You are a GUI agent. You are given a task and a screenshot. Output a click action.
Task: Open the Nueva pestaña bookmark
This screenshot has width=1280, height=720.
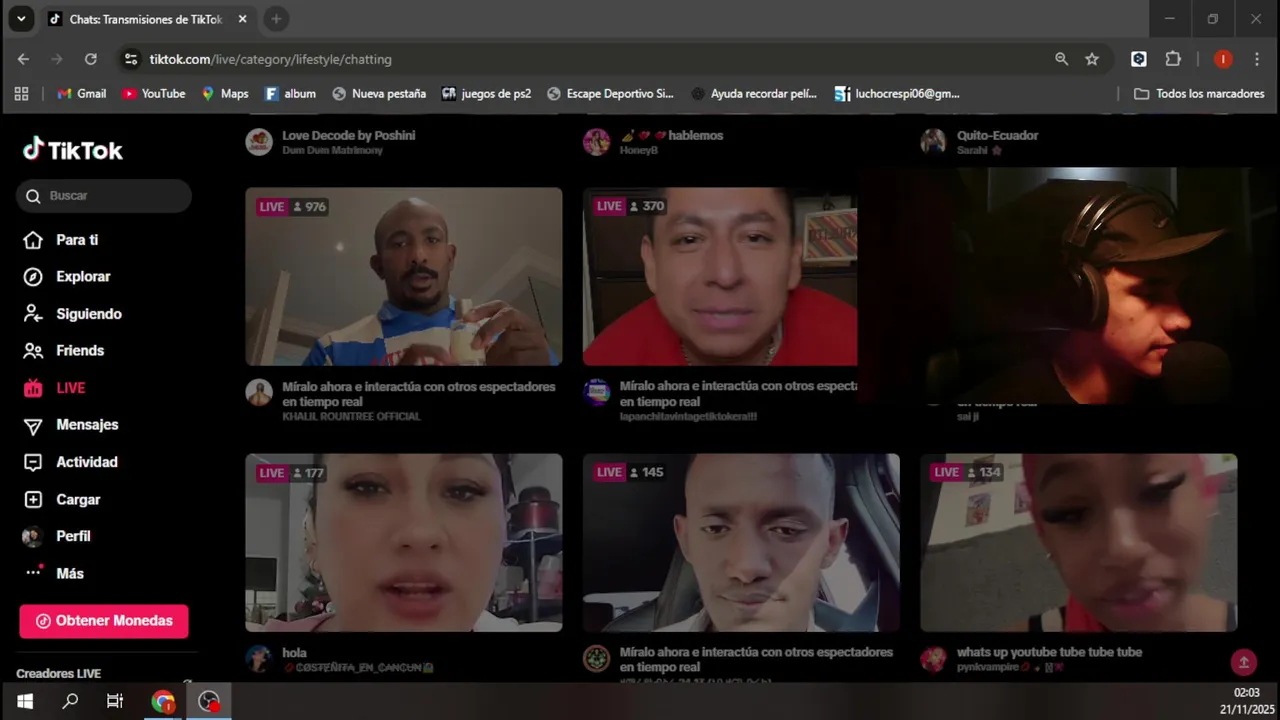coord(379,94)
